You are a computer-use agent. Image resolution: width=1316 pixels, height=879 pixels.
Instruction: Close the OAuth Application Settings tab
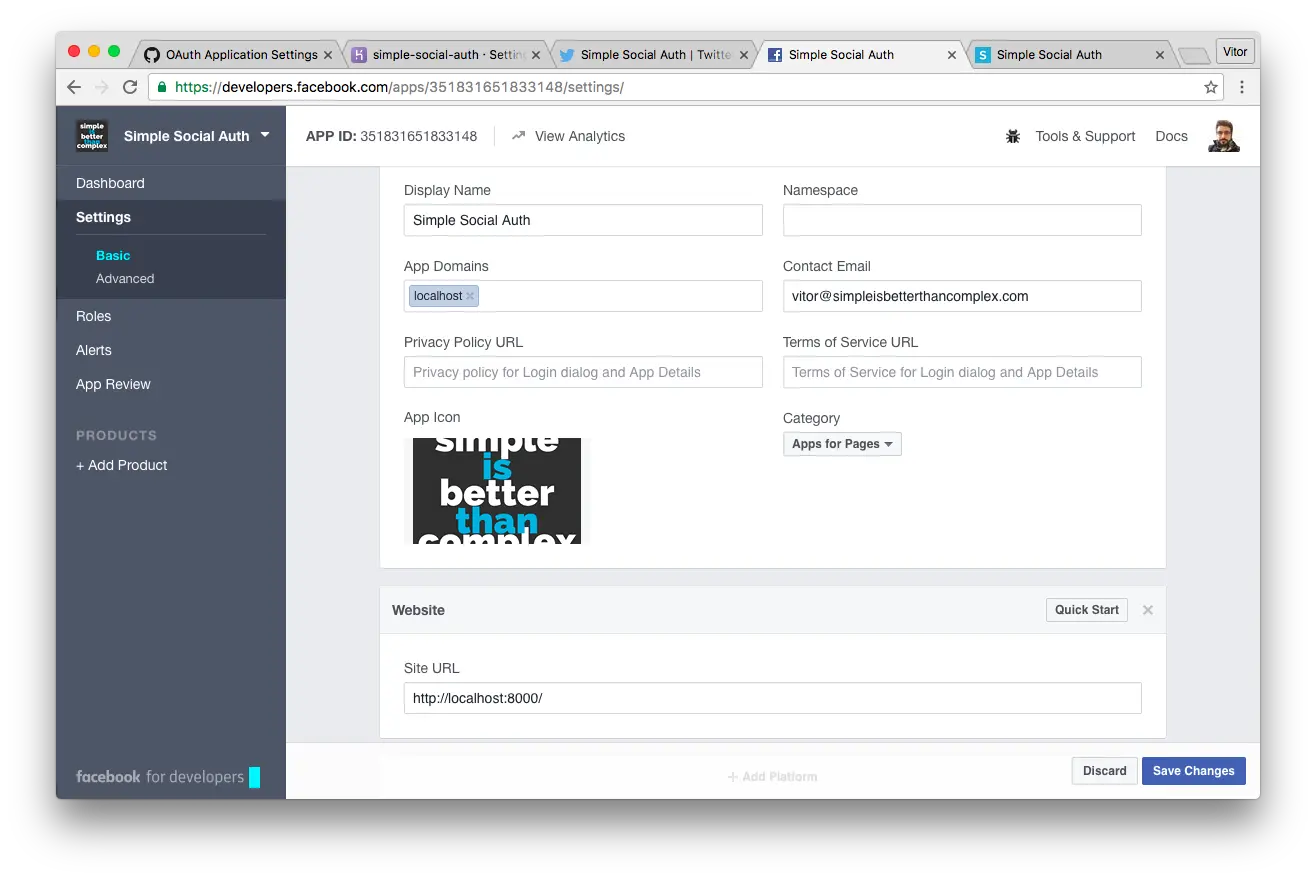pyautogui.click(x=328, y=55)
